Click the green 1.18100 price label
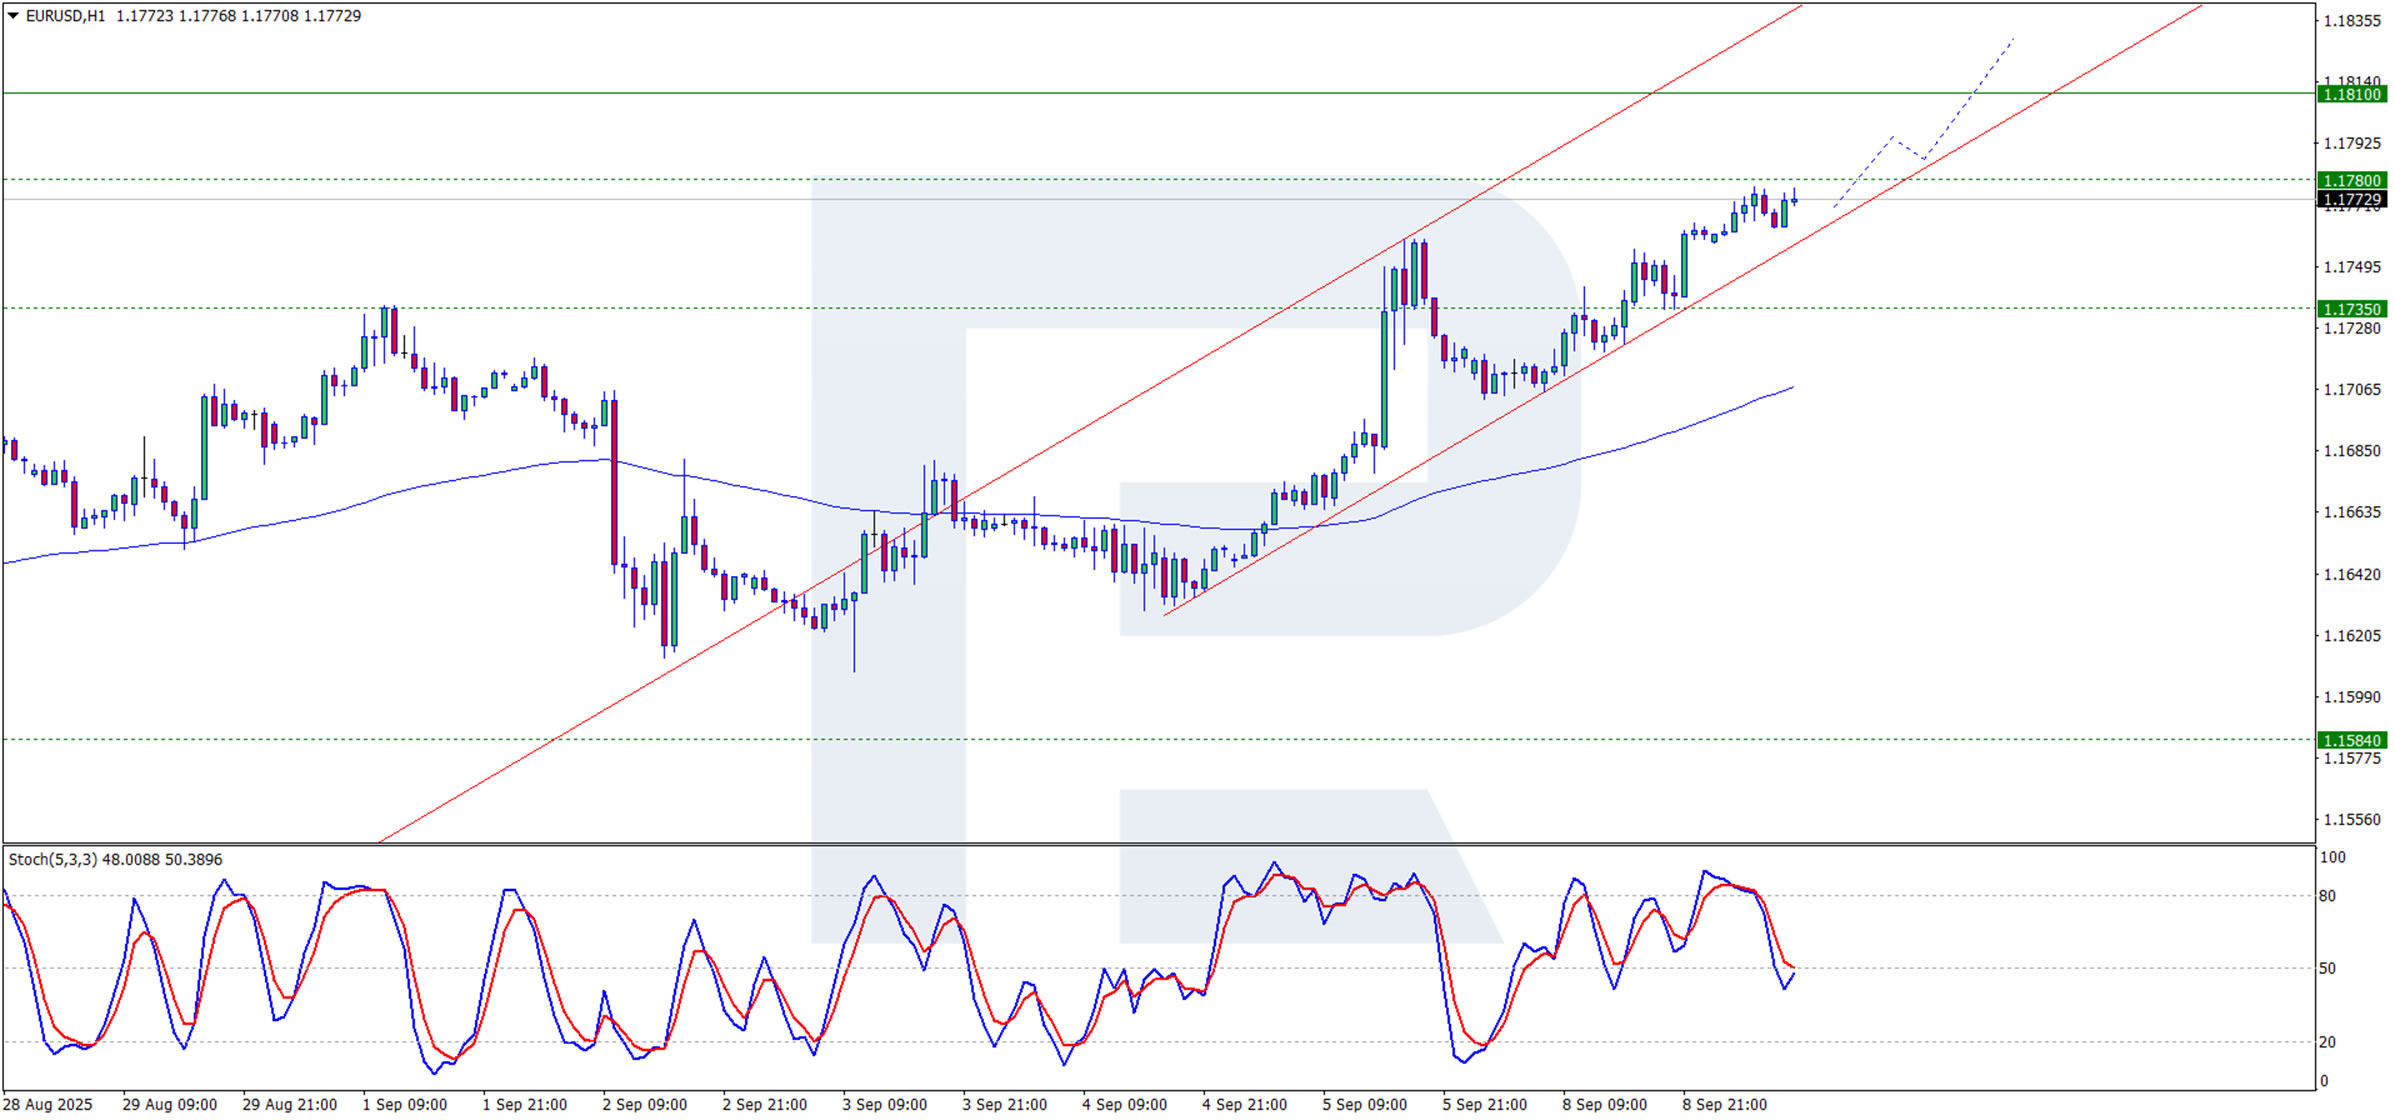Image resolution: width=2395 pixels, height=1120 pixels. pos(2351,94)
